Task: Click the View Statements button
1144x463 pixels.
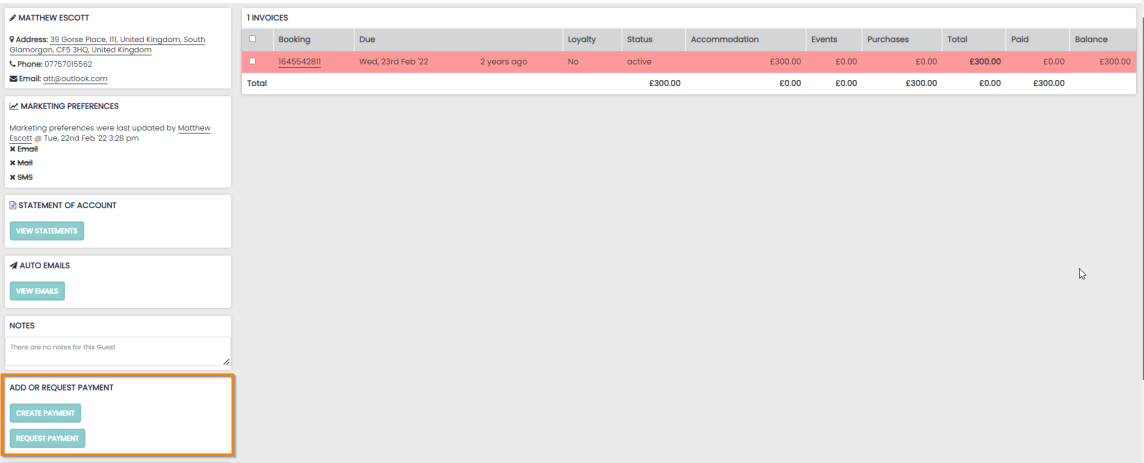Action: 47,231
